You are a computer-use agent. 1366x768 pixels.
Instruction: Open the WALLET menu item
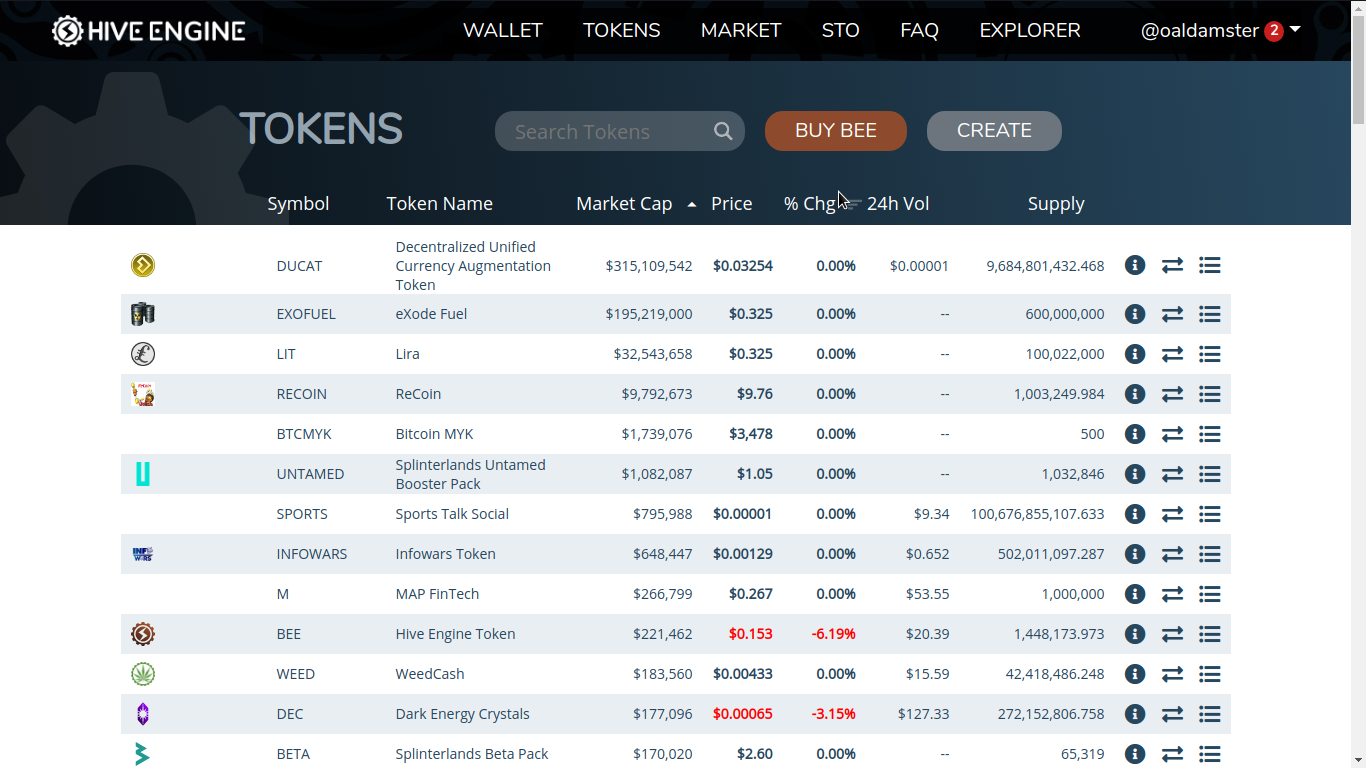(503, 30)
